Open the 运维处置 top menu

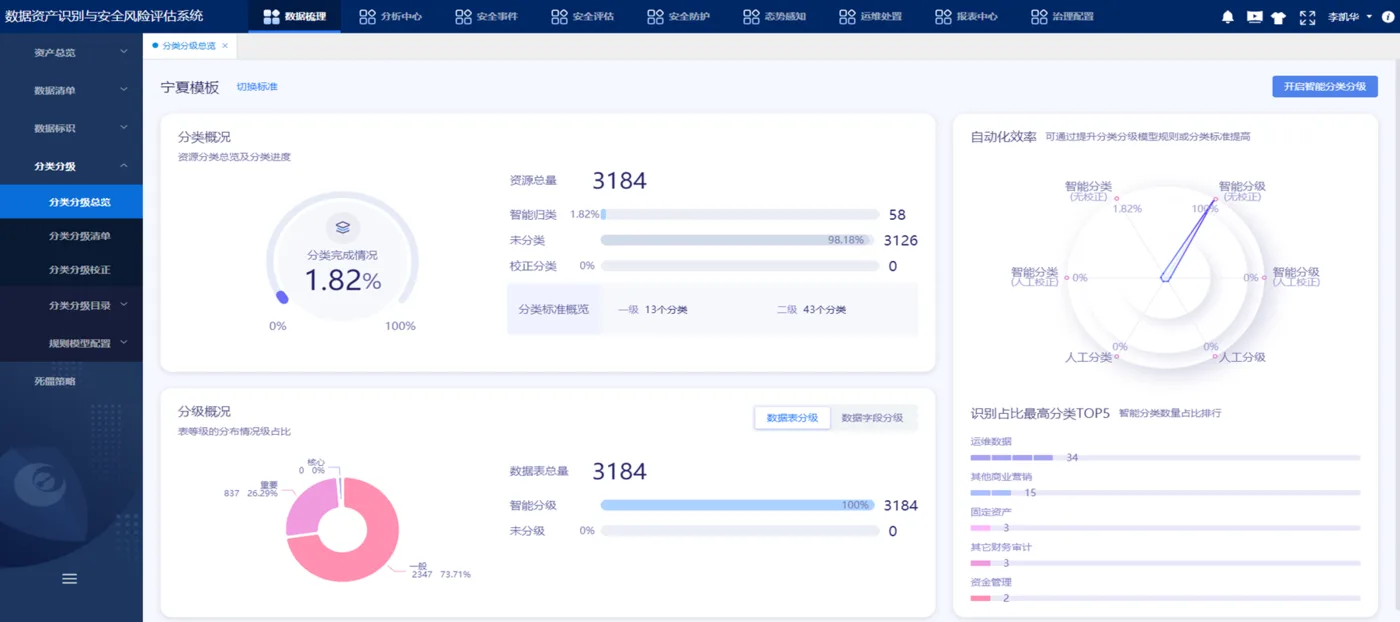[x=870, y=16]
